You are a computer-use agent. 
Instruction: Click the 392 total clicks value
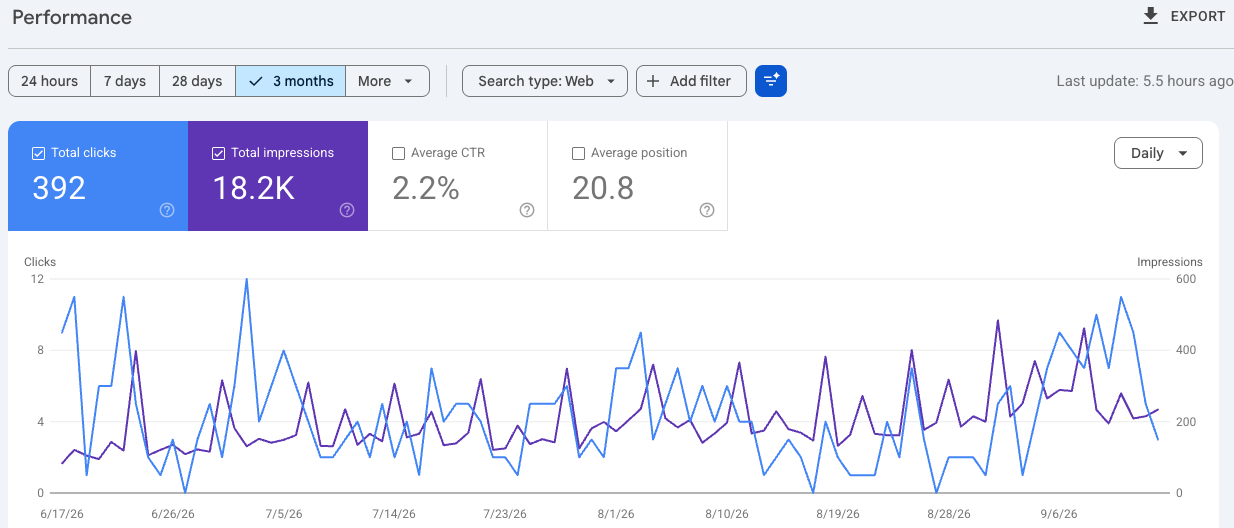pos(59,188)
